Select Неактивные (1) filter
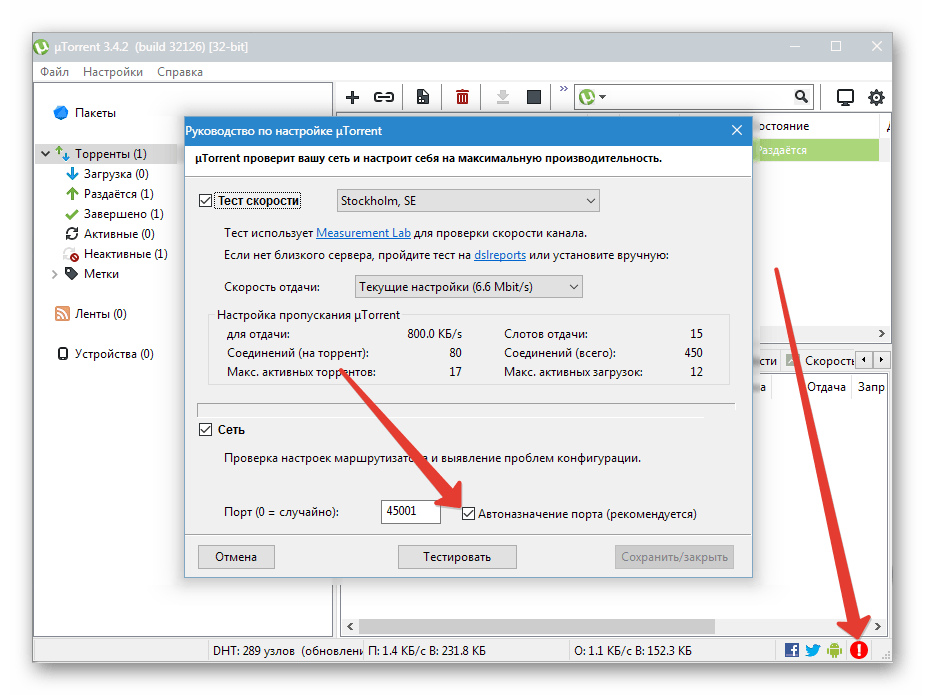925x695 pixels. [x=125, y=254]
